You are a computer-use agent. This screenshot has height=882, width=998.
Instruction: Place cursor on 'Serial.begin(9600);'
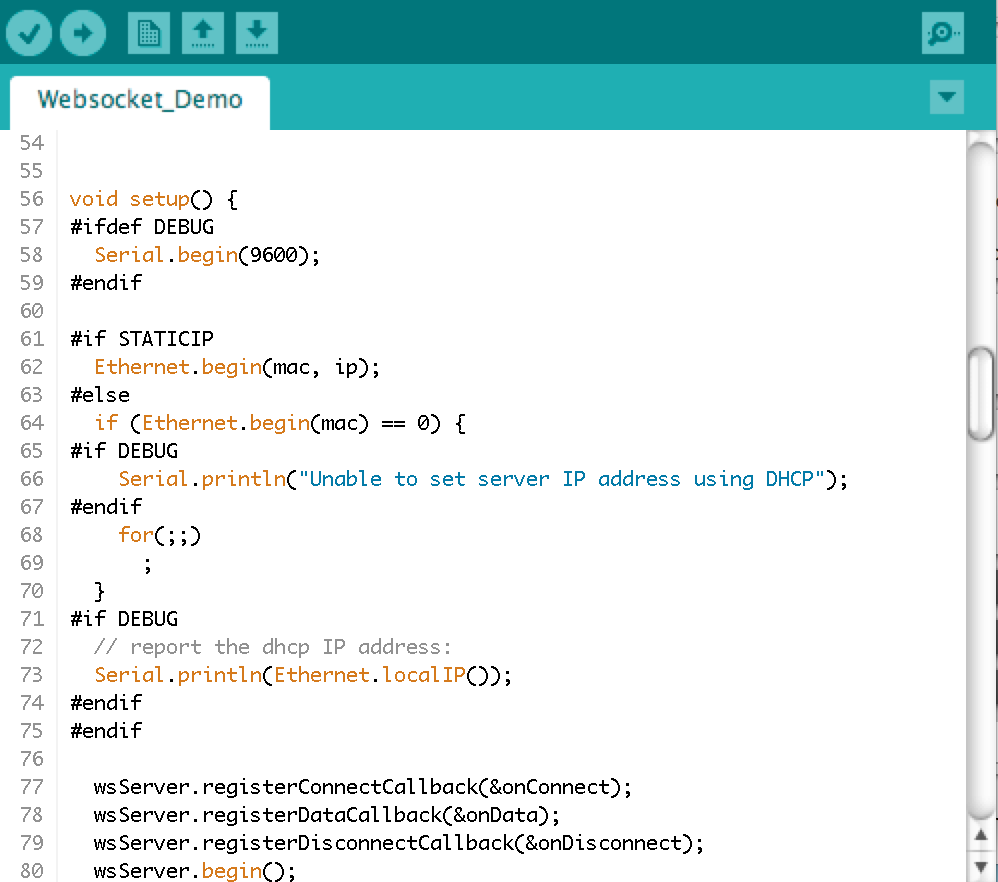(207, 255)
